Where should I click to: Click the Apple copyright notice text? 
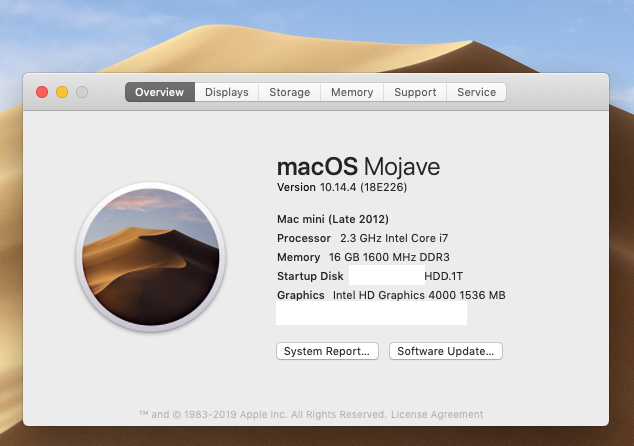(x=263, y=414)
